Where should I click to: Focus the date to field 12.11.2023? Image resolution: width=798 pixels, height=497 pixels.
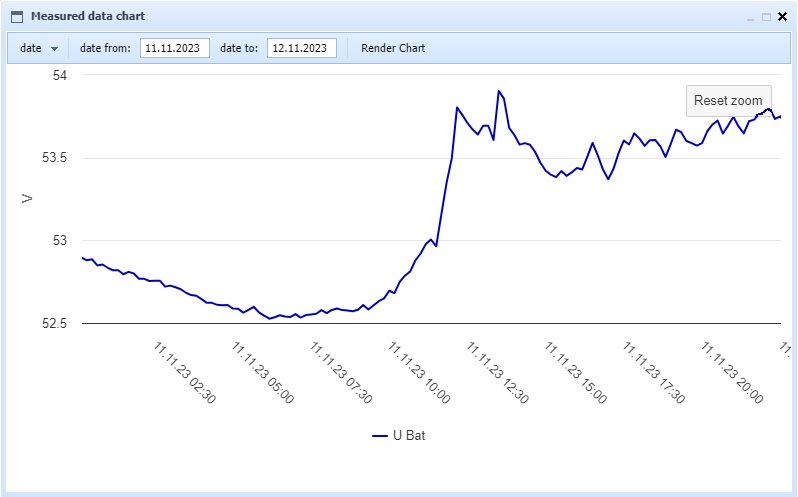pos(302,48)
